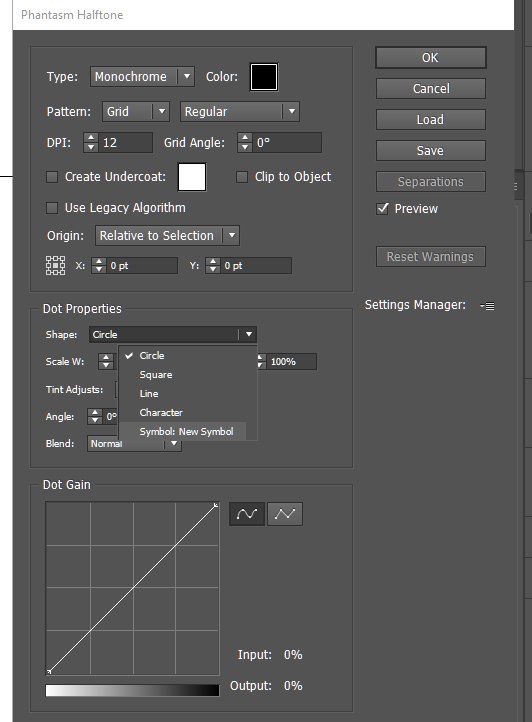Select the linear curve dot gain mode icon
532x722 pixels.
coord(285,514)
